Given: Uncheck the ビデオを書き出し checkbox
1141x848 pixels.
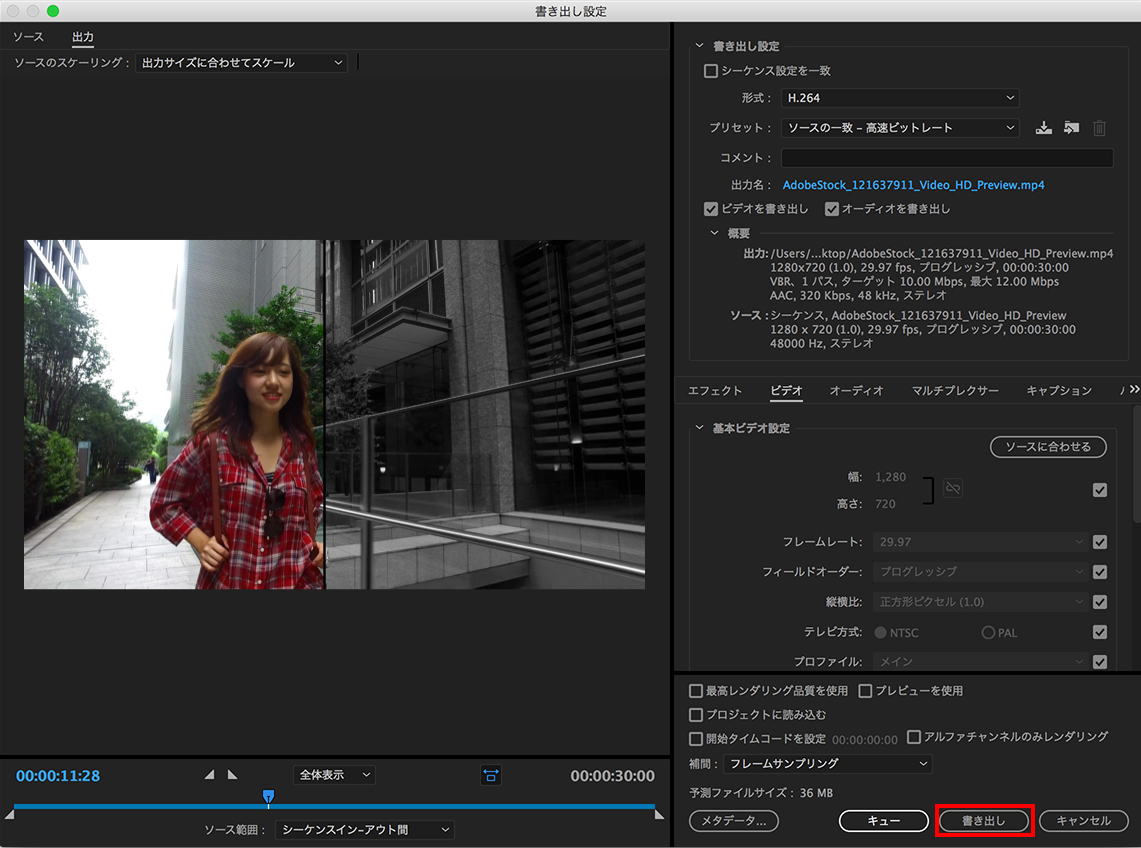Looking at the screenshot, I should click(x=711, y=209).
